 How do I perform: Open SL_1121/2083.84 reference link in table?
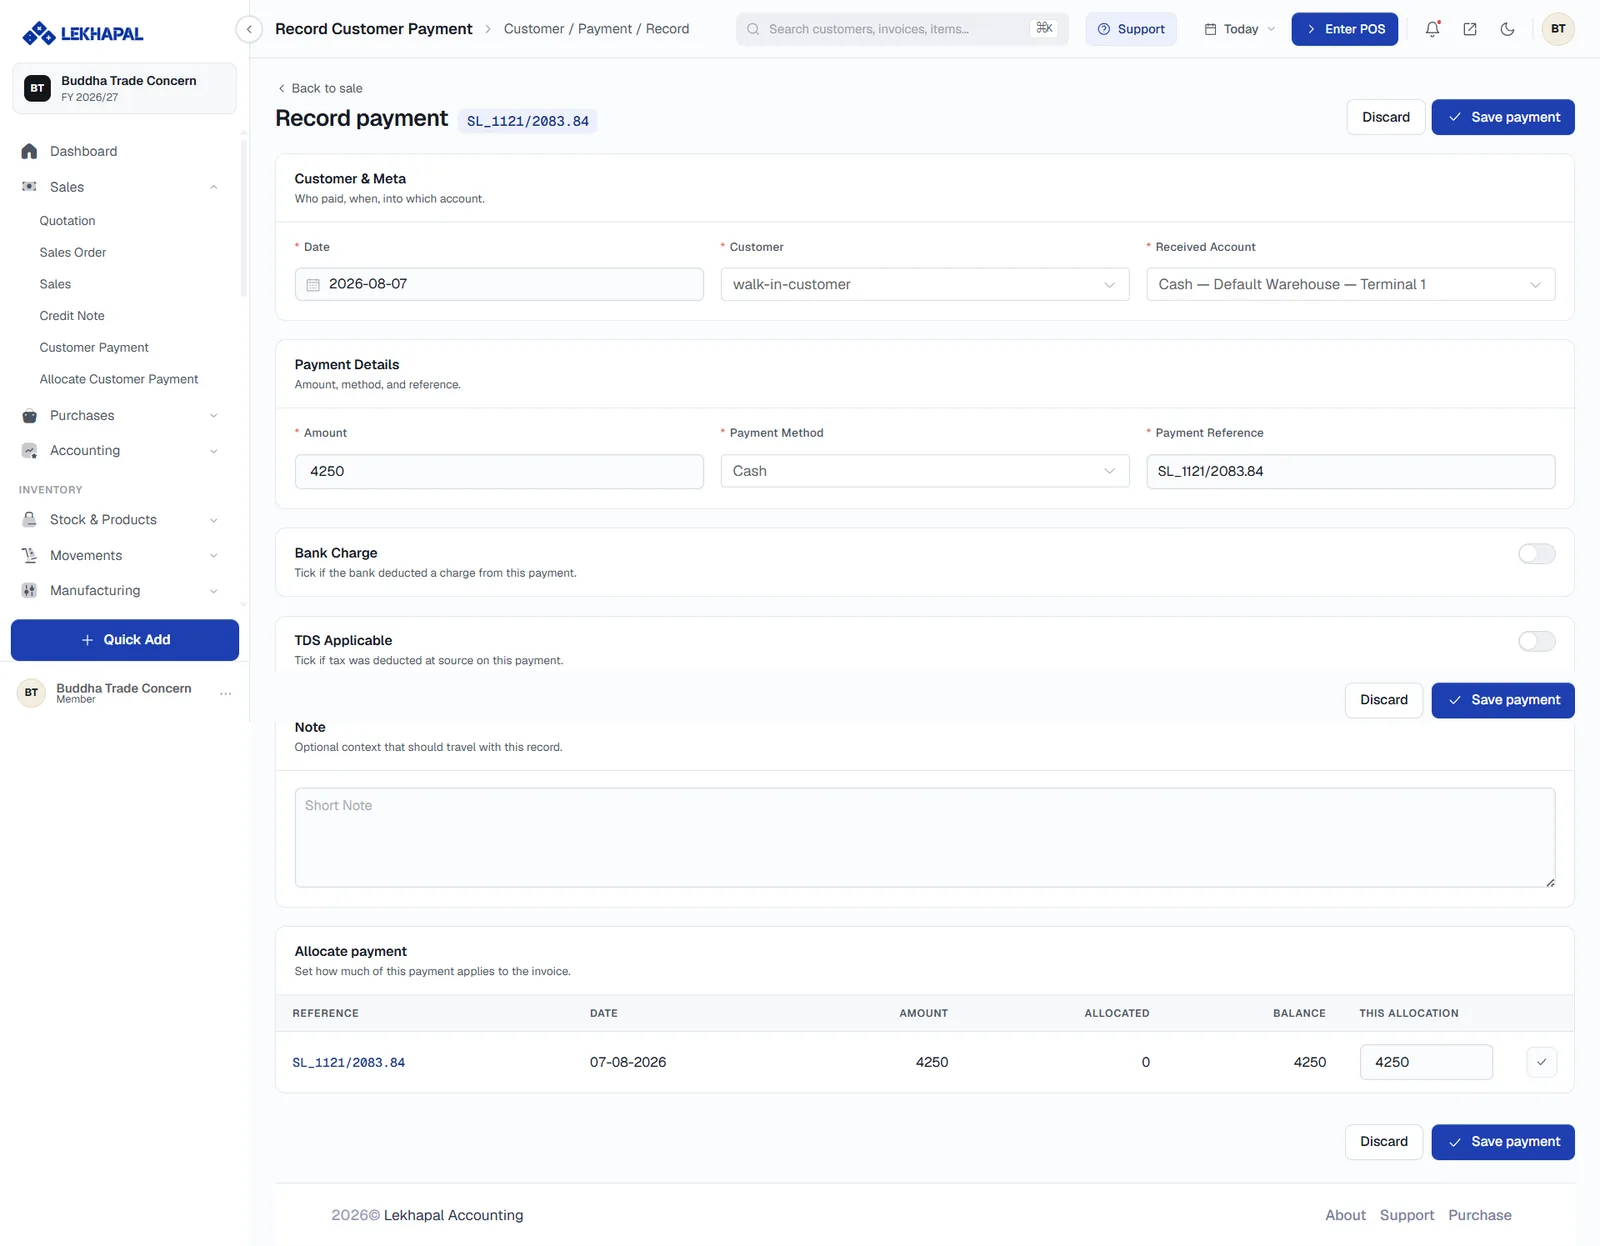349,1062
